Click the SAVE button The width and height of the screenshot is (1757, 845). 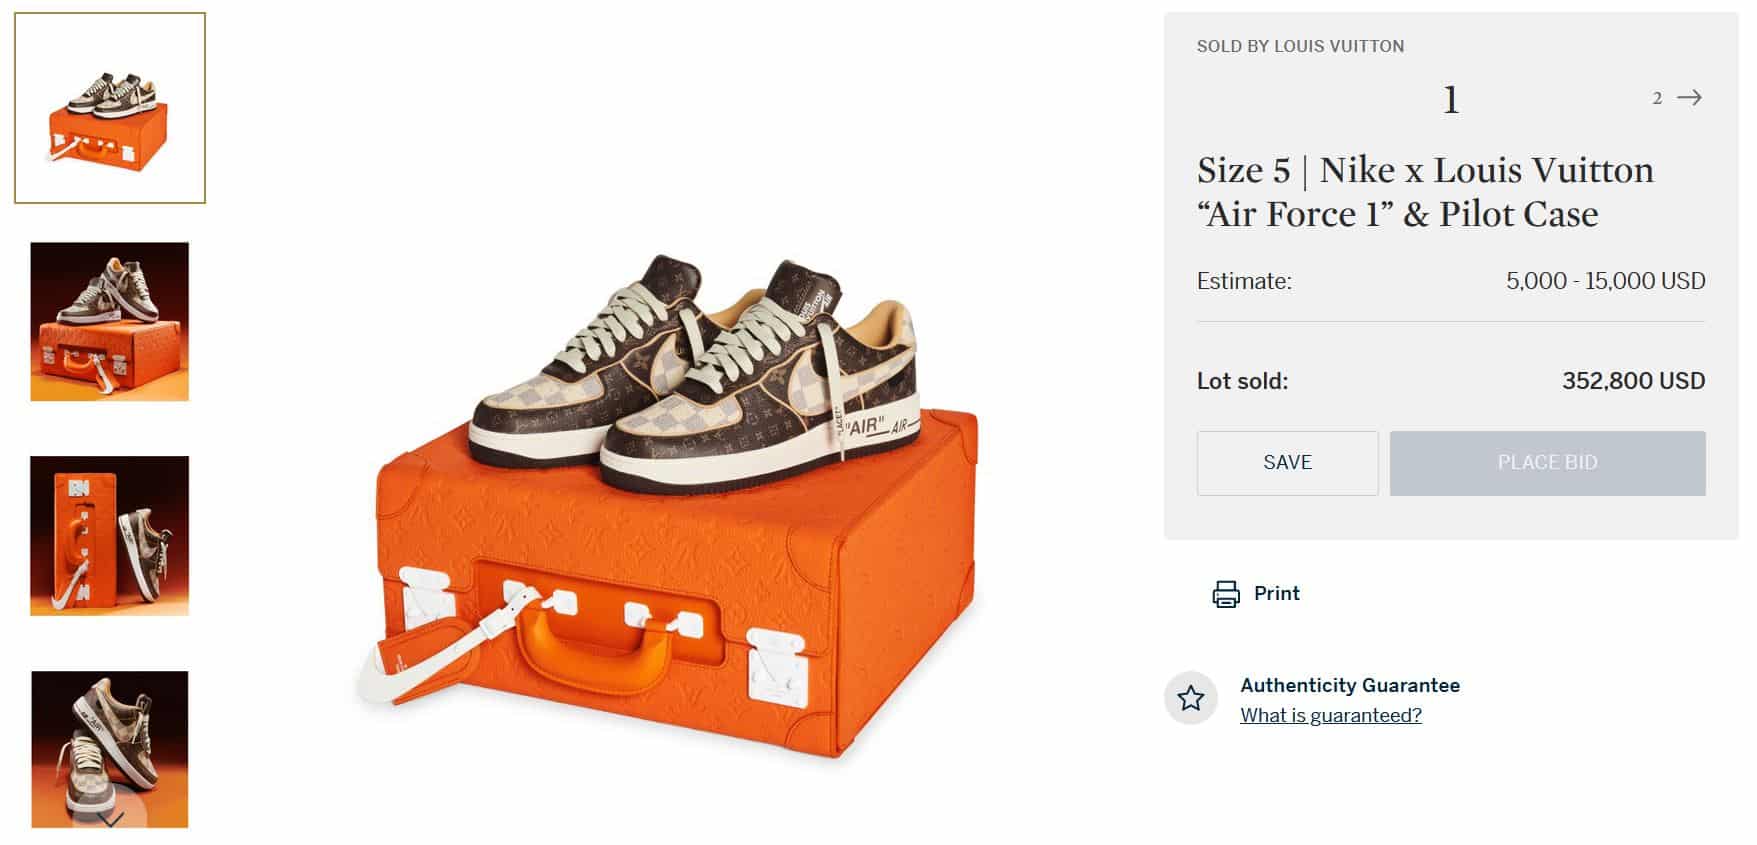1287,463
